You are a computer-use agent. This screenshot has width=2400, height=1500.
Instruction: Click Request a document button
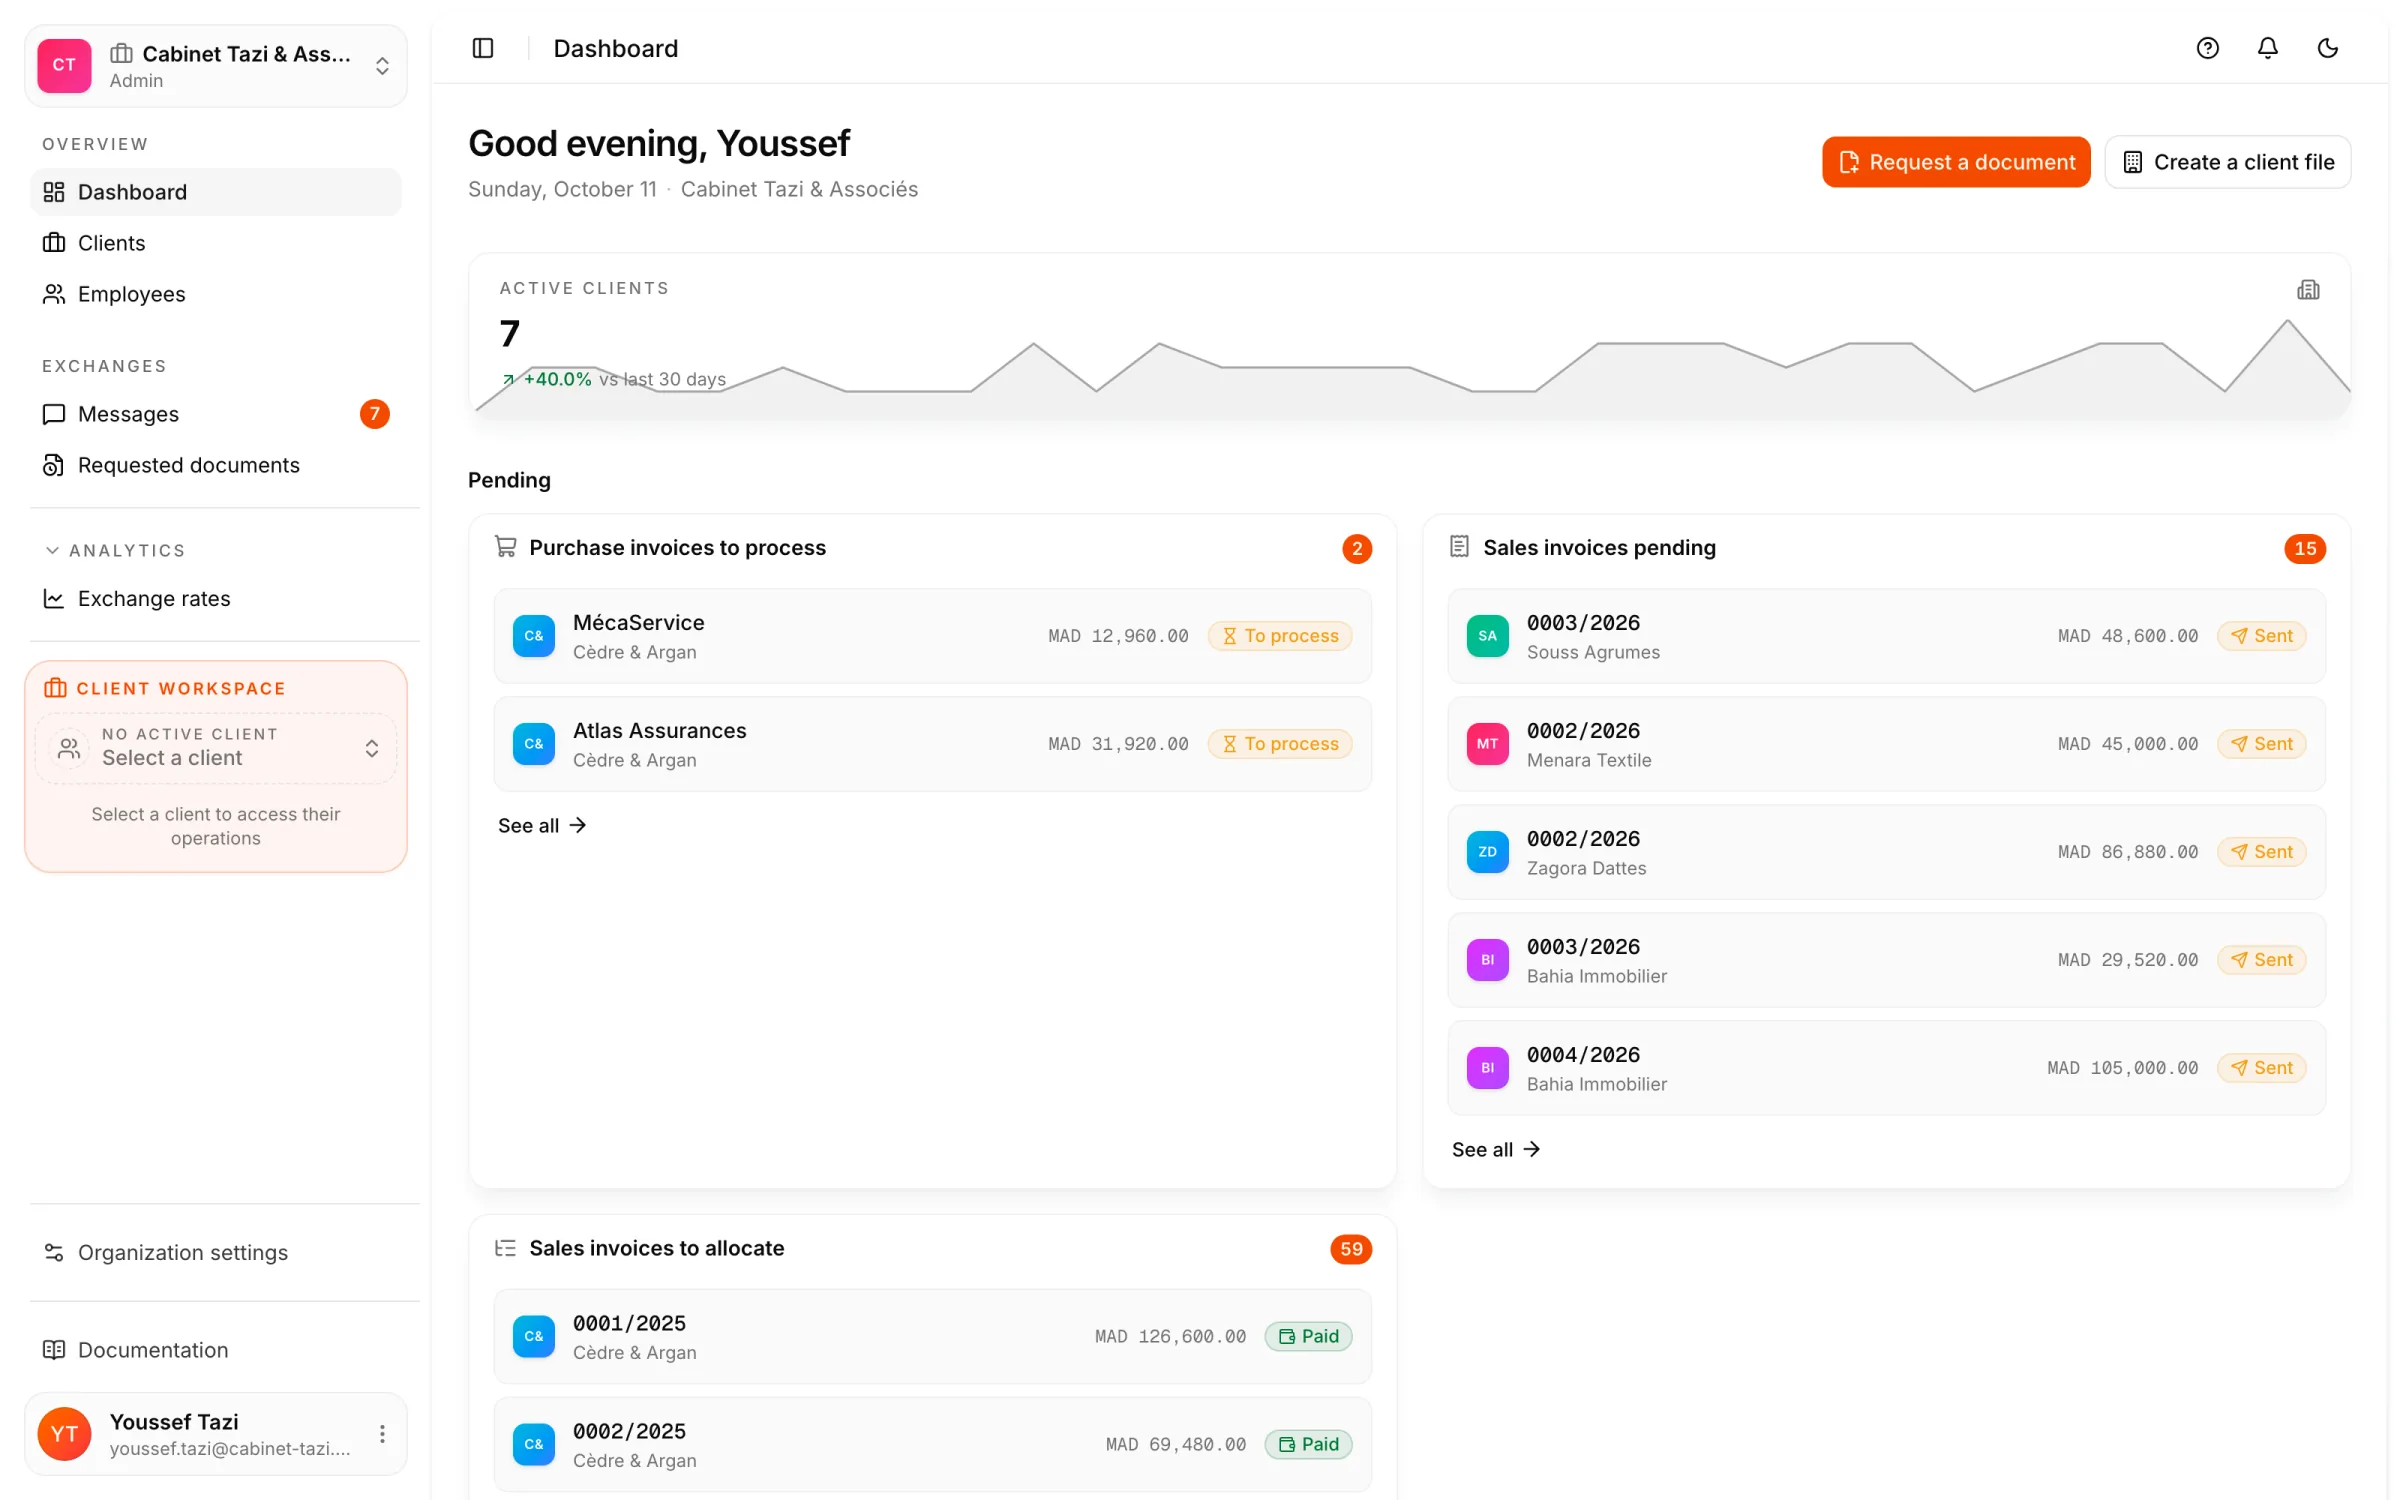[1956, 162]
